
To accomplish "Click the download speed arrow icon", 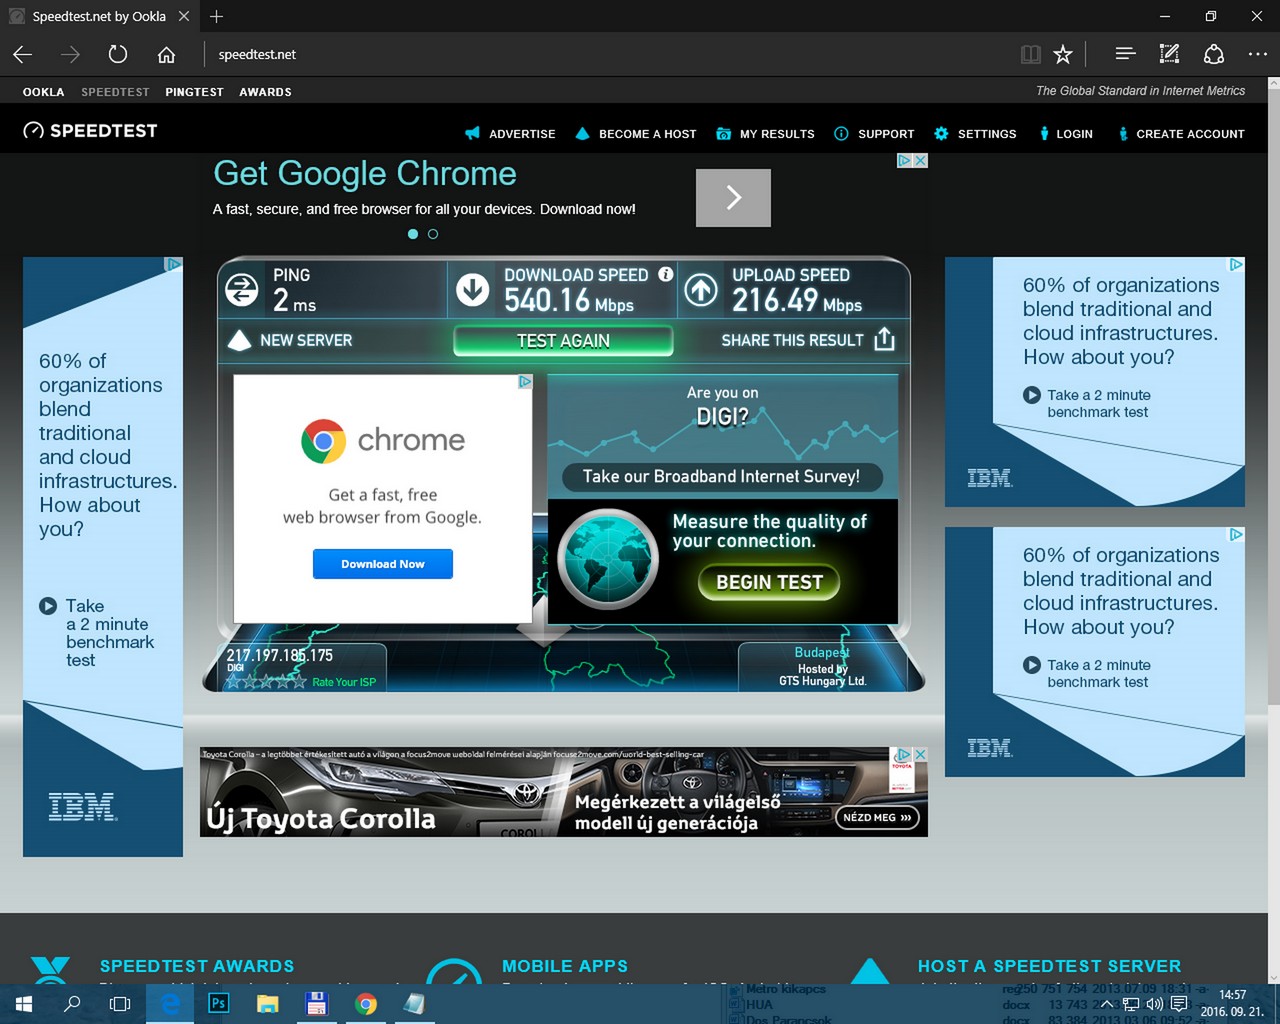I will pos(473,290).
